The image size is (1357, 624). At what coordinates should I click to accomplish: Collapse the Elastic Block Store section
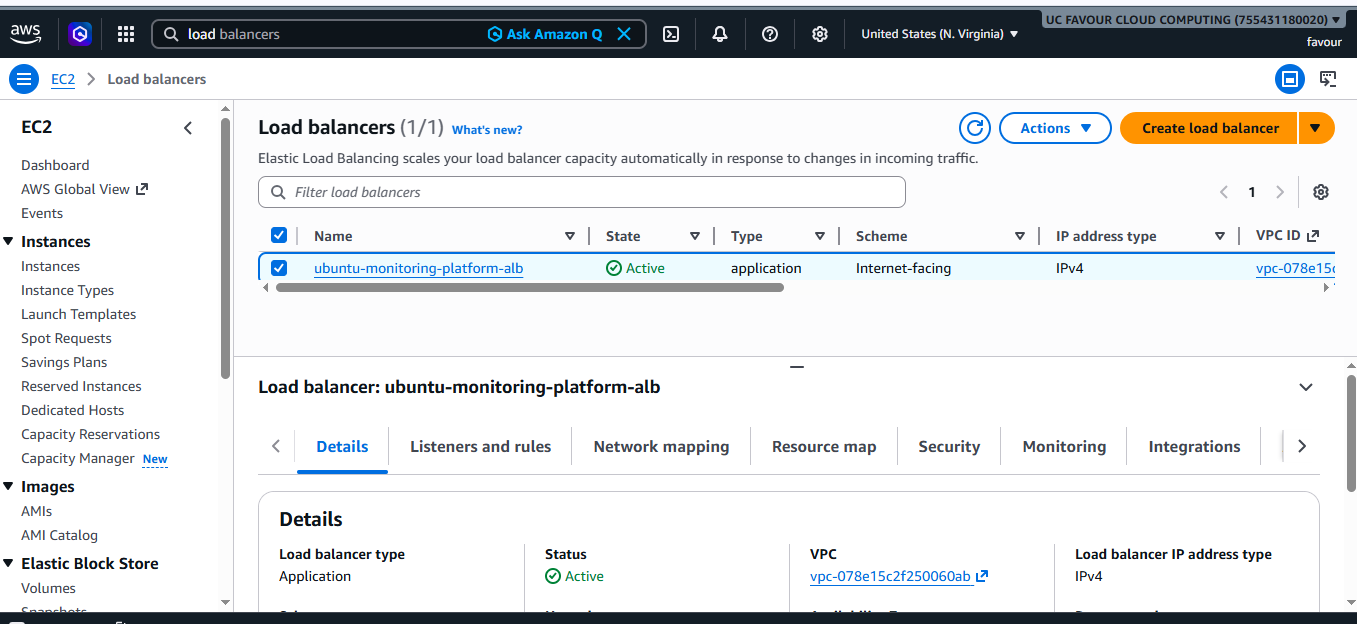pos(8,563)
